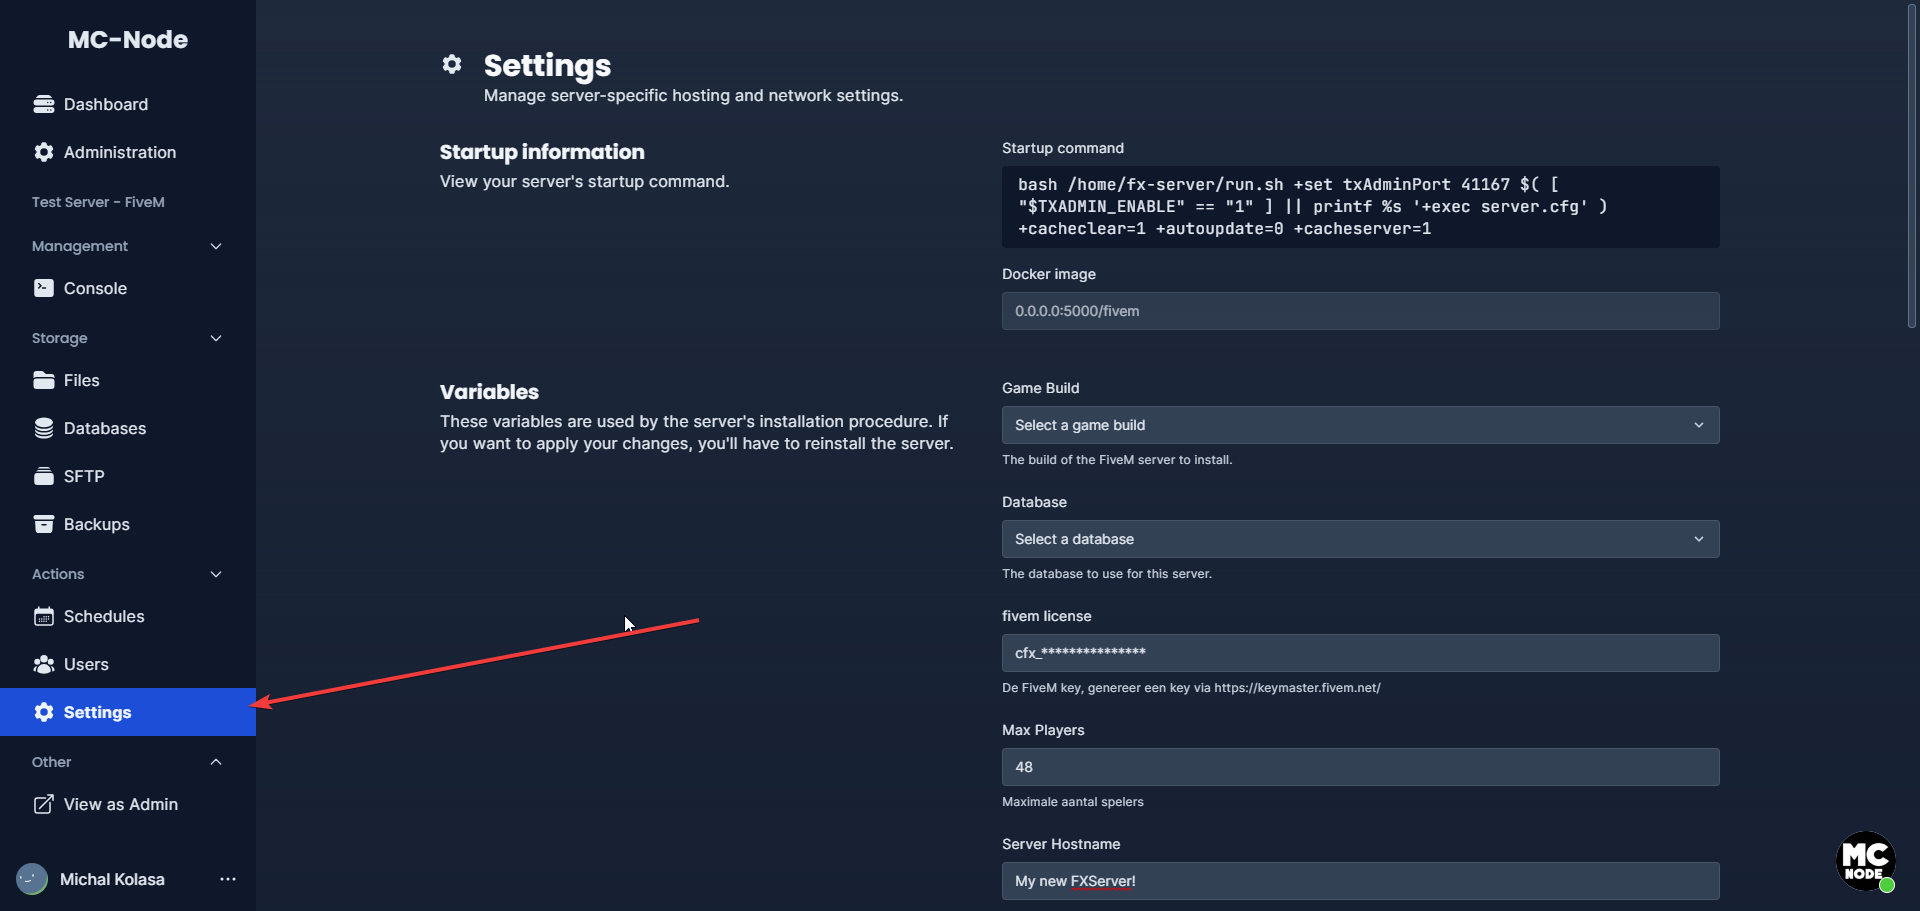Go to Dashboard
Image resolution: width=1920 pixels, height=911 pixels.
click(x=128, y=104)
